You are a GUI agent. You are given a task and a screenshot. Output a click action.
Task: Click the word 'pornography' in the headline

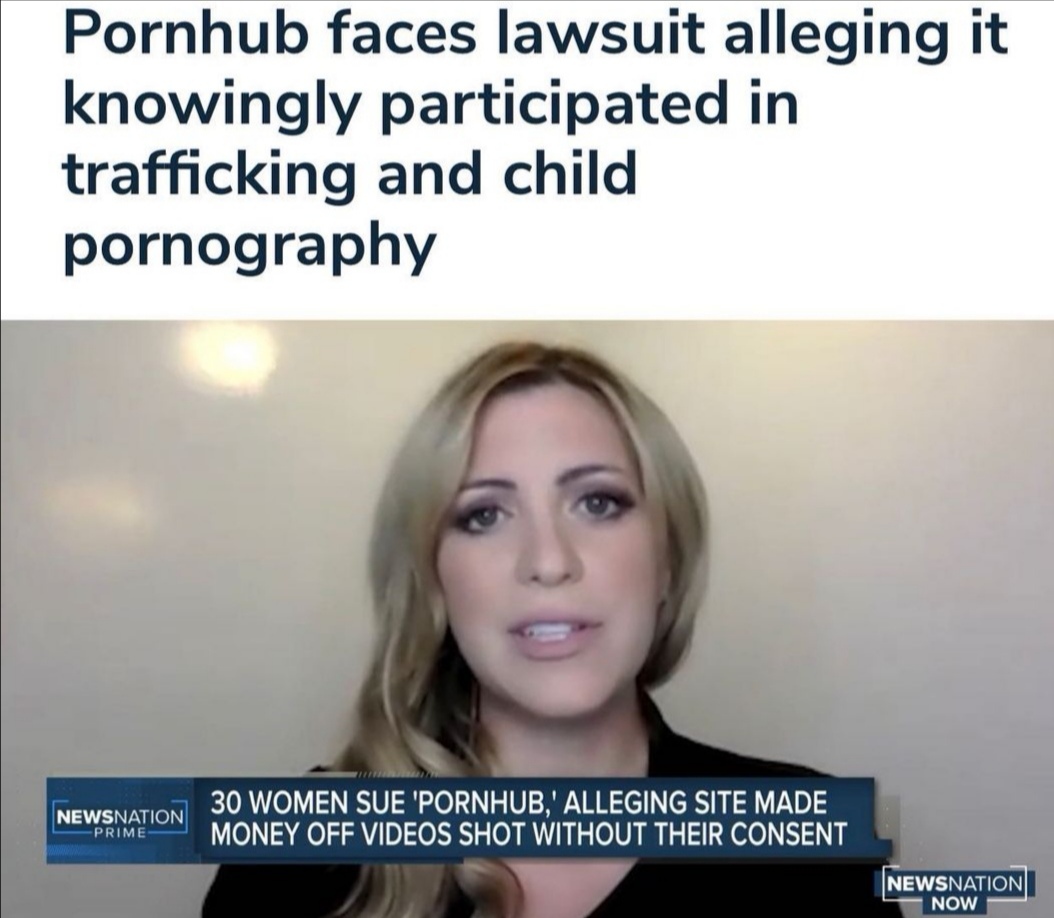[249, 245]
